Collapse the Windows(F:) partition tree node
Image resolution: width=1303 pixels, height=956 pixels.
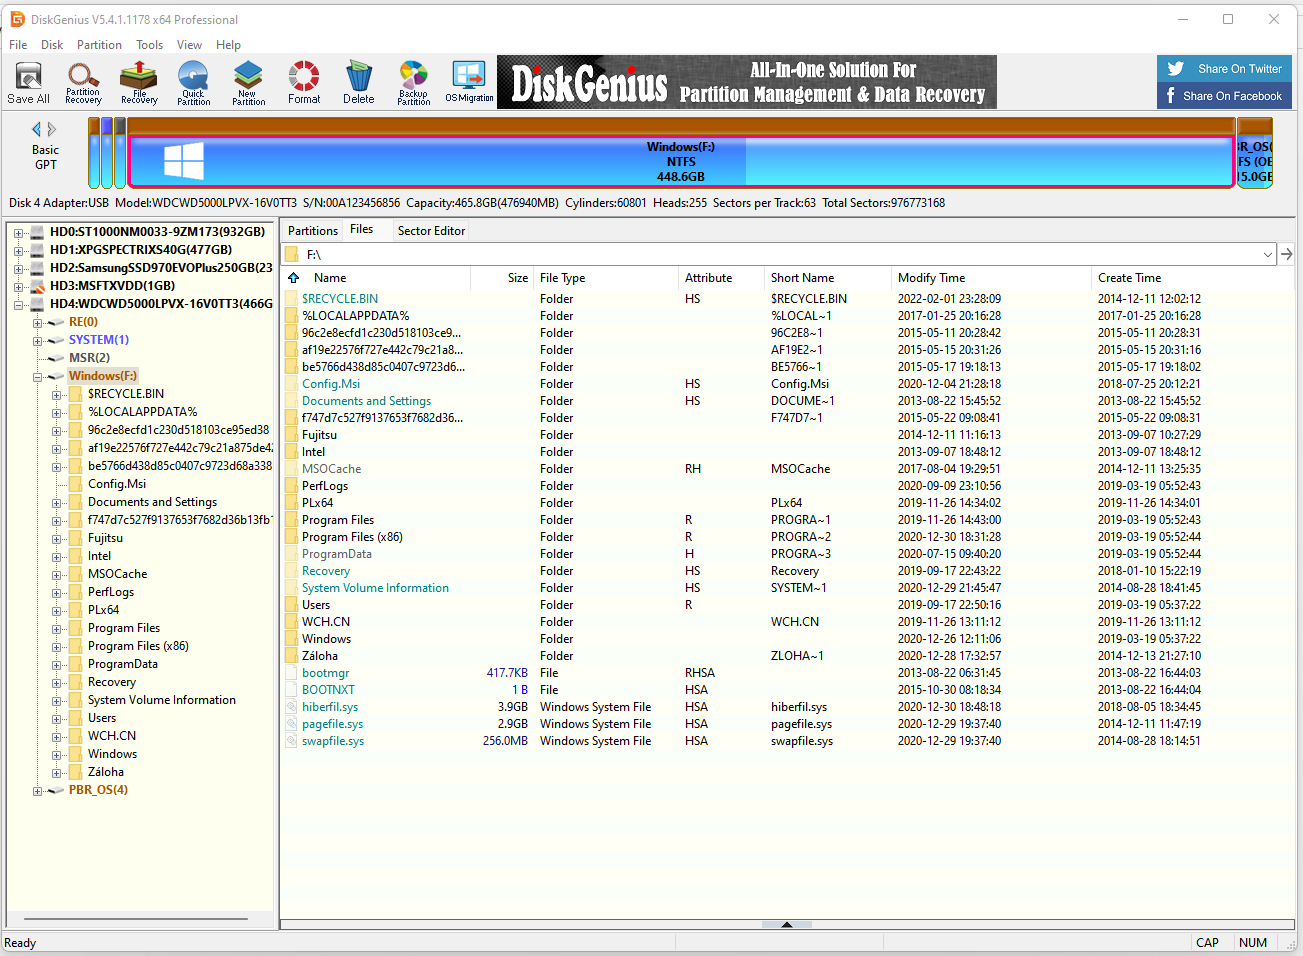click(x=38, y=377)
